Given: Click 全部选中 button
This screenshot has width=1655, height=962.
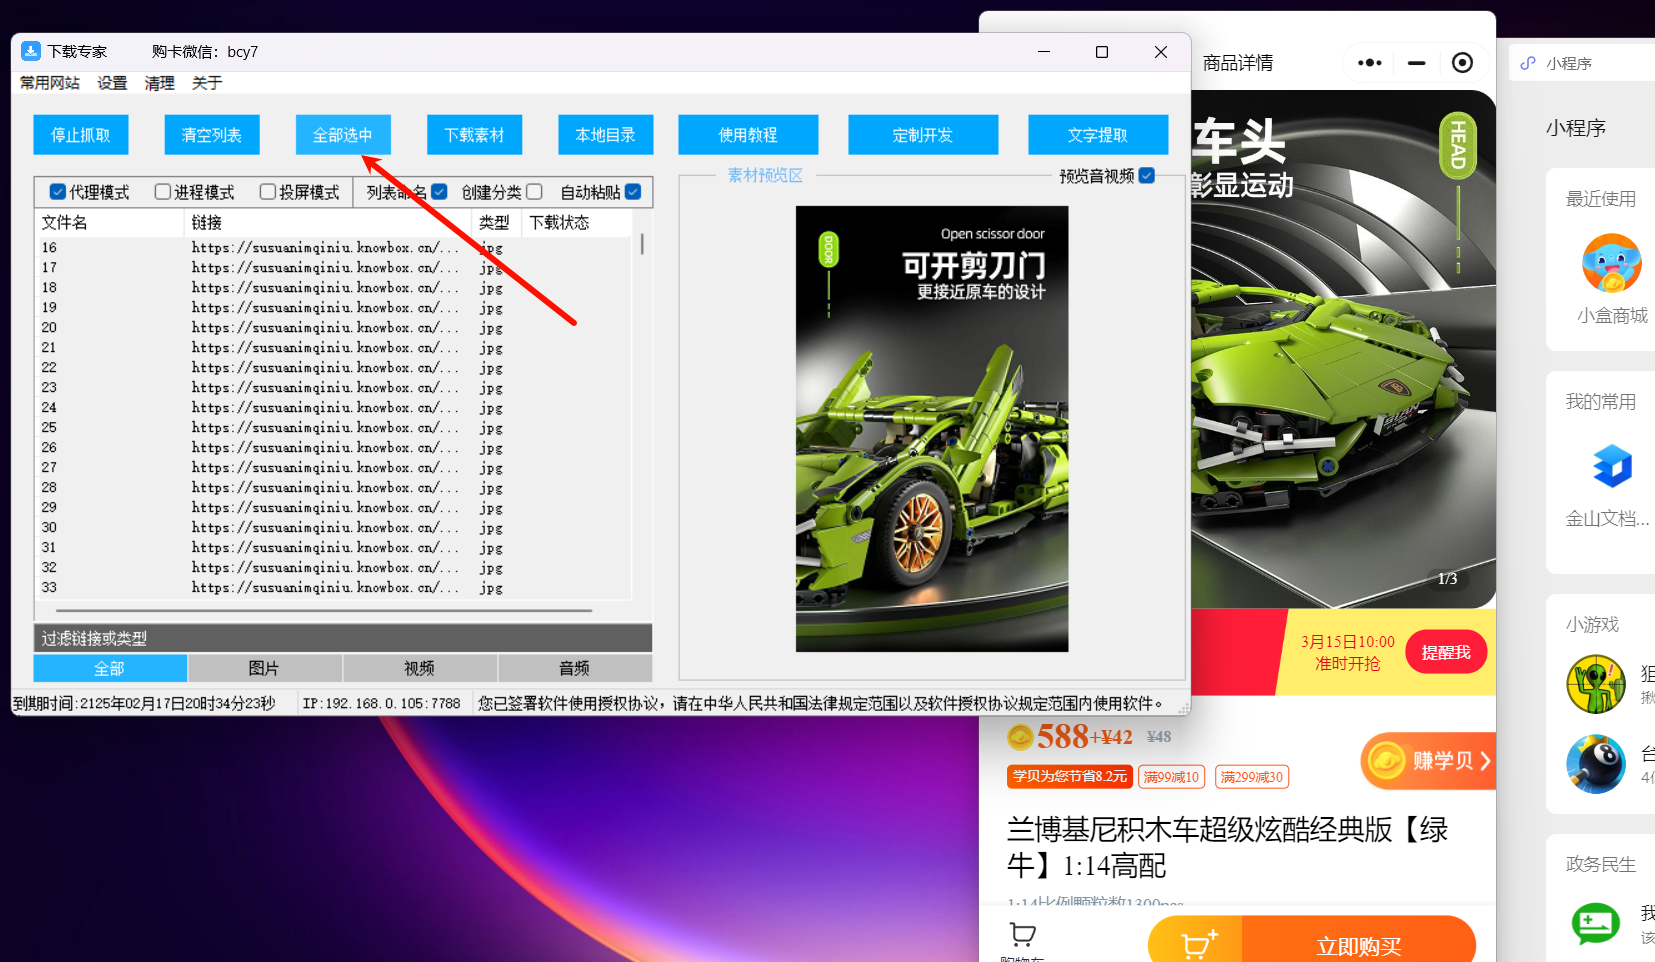Looking at the screenshot, I should click(x=343, y=135).
